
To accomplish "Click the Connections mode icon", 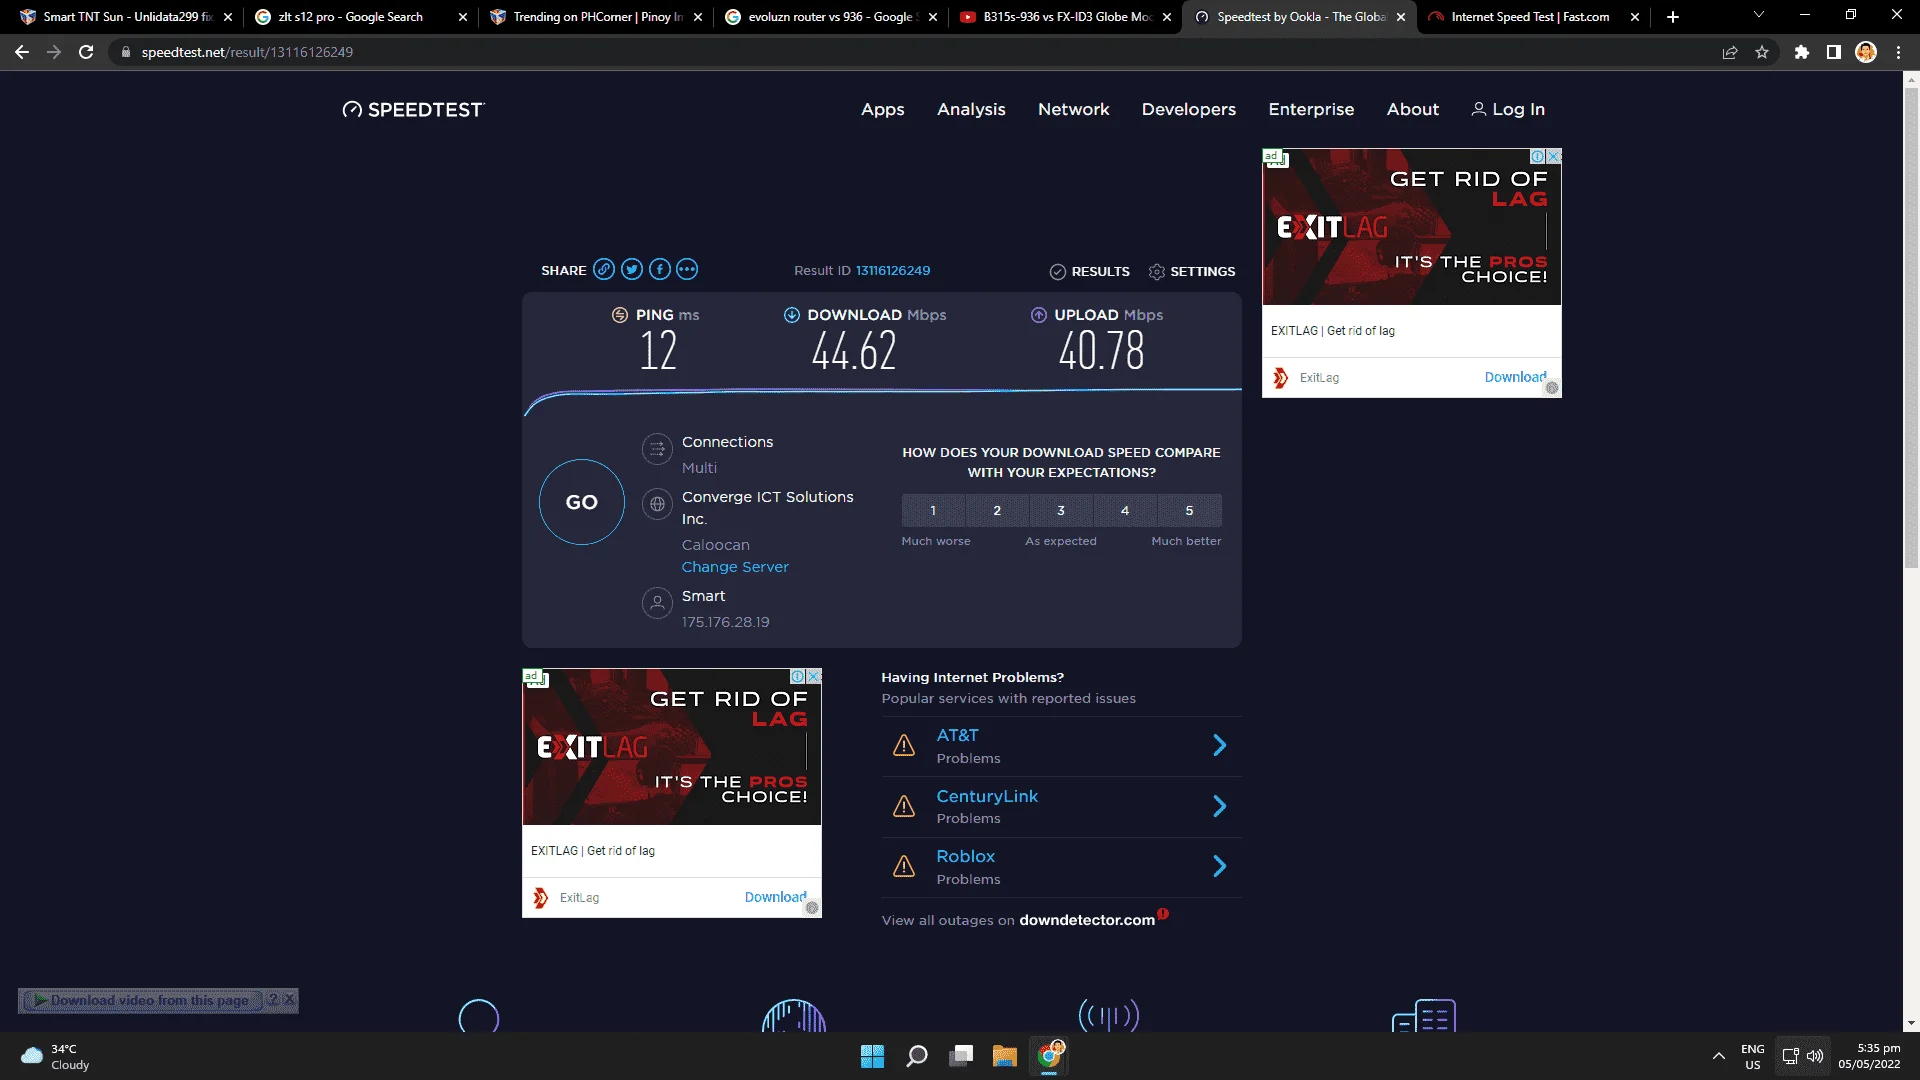I will coord(657,450).
